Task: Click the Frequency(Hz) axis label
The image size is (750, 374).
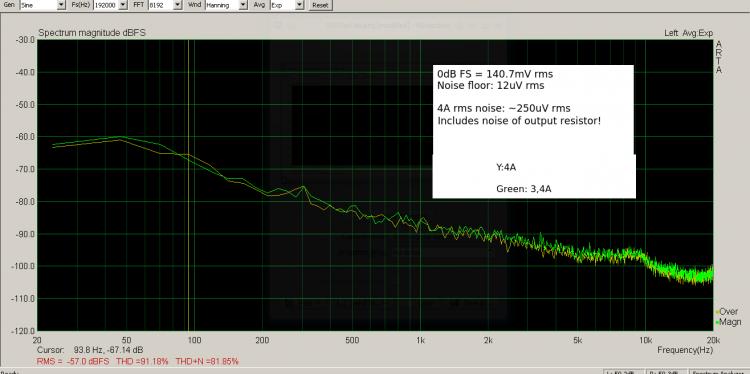Action: (x=685, y=350)
